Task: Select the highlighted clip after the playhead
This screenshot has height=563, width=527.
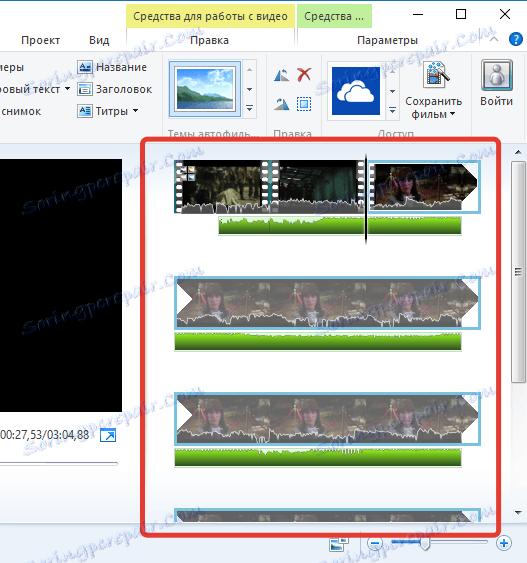Action: [x=424, y=187]
